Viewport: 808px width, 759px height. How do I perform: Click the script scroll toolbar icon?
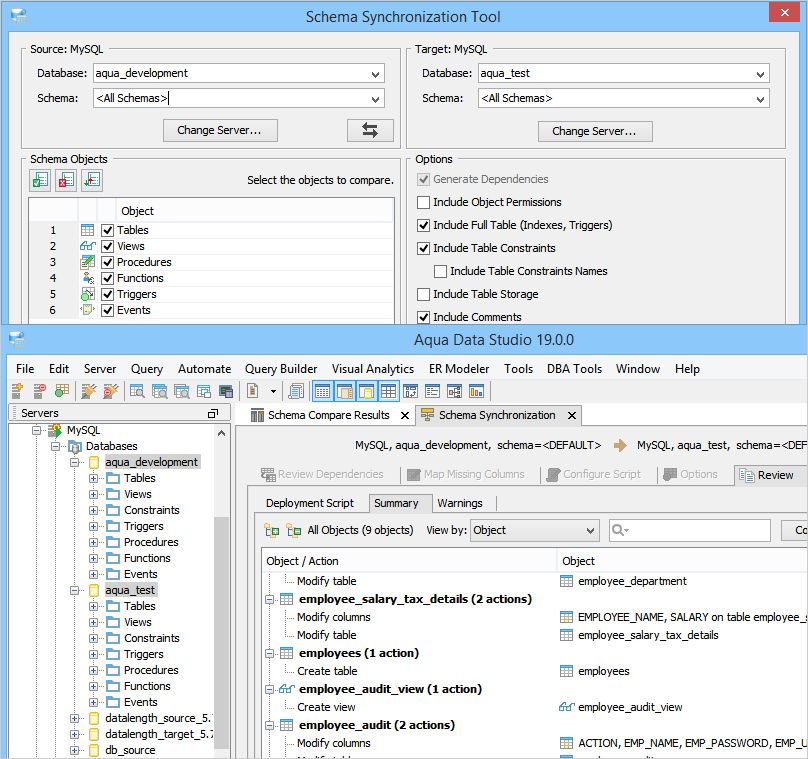click(296, 391)
